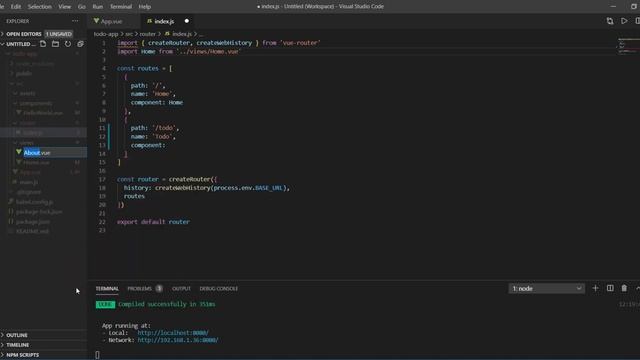Open package.json in the explorer
Viewport: 640px width, 360px height.
pyautogui.click(x=33, y=222)
